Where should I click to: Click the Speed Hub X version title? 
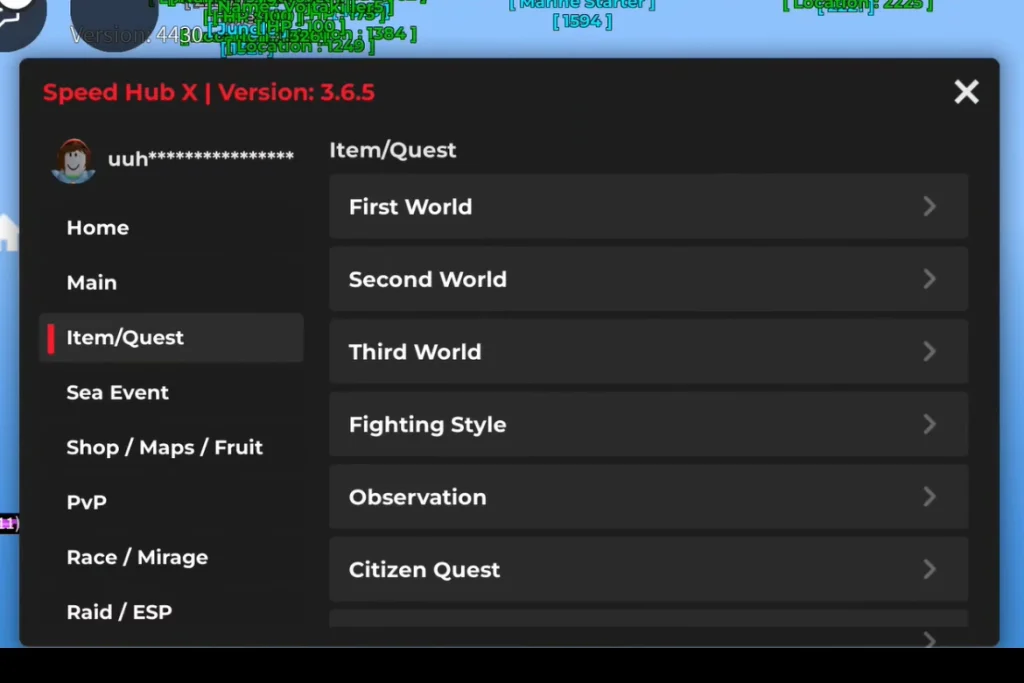pyautogui.click(x=209, y=92)
